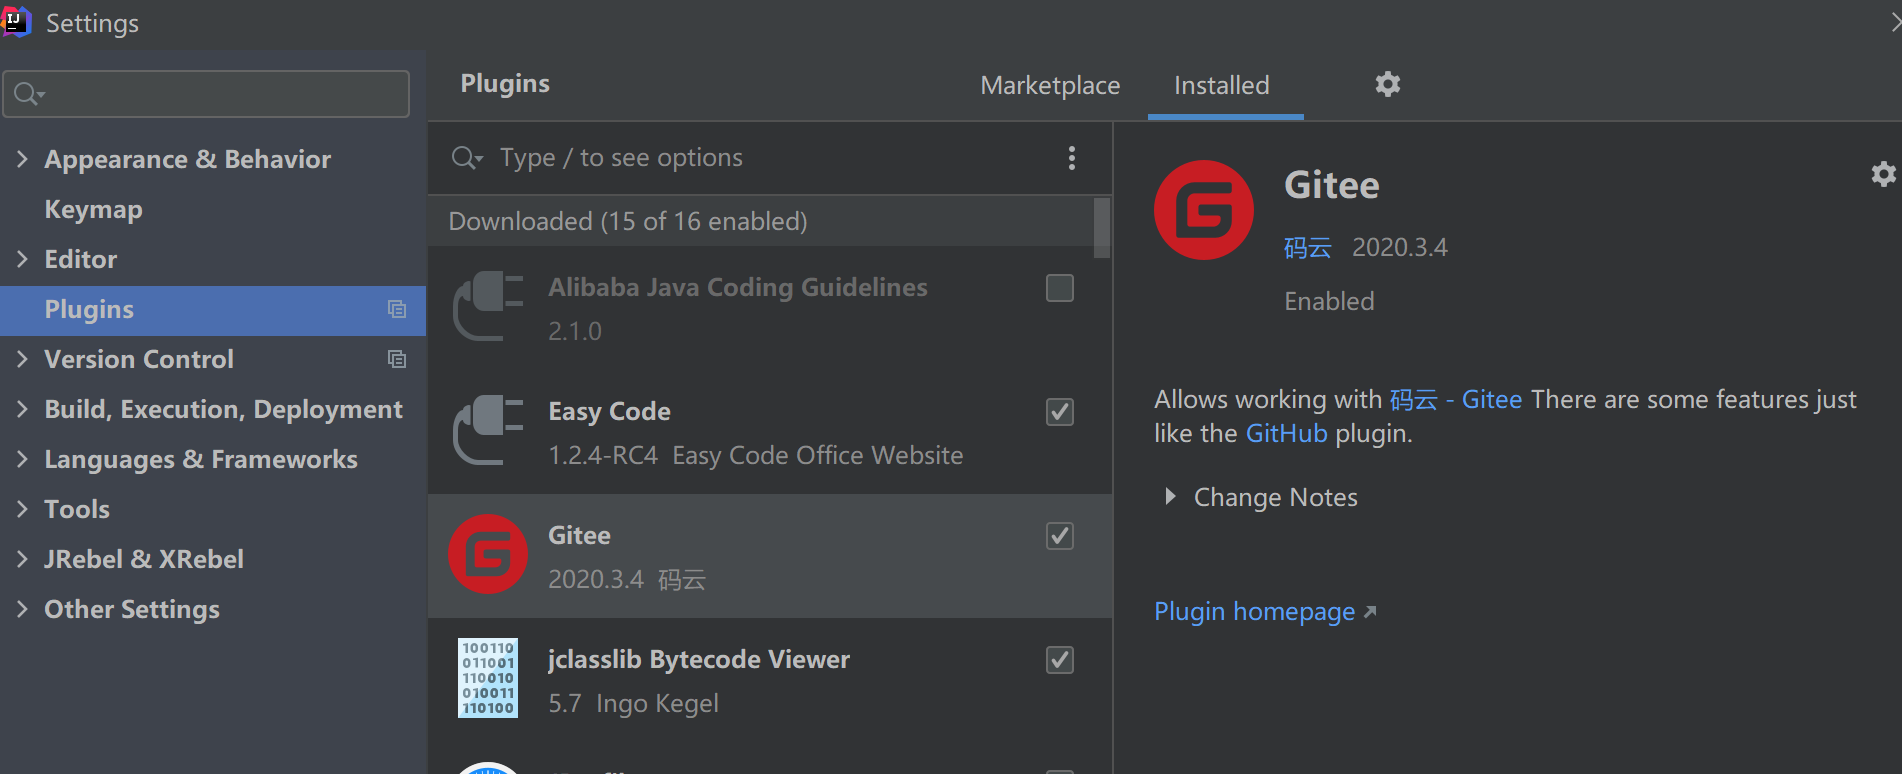Viewport: 1902px width, 774px height.
Task: Click the Enabled status text for Gitee
Action: (1329, 301)
